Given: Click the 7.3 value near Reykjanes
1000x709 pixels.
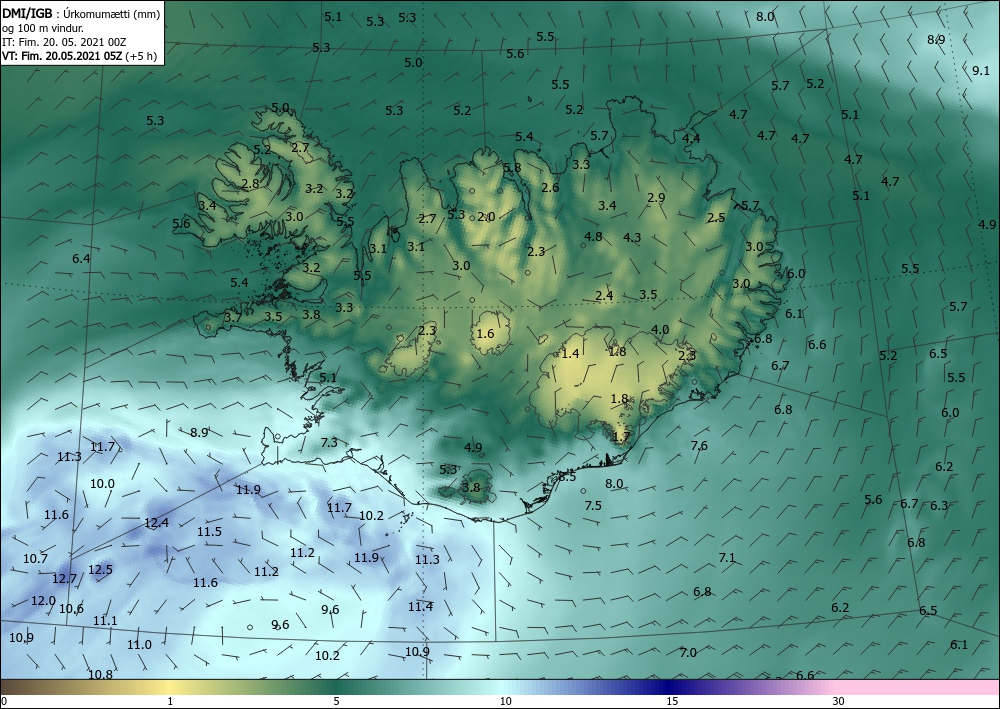Looking at the screenshot, I should click(329, 442).
